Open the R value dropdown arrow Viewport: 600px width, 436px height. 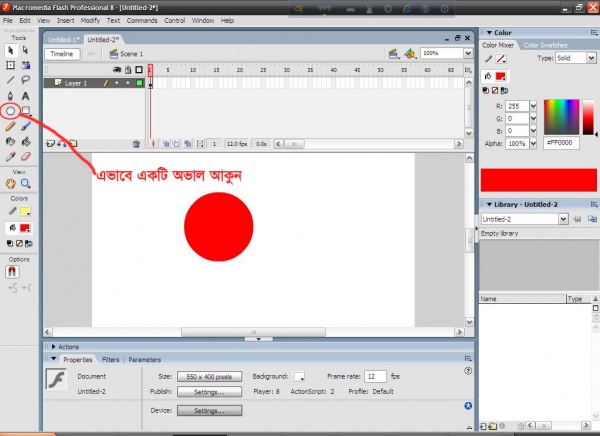[x=533, y=106]
